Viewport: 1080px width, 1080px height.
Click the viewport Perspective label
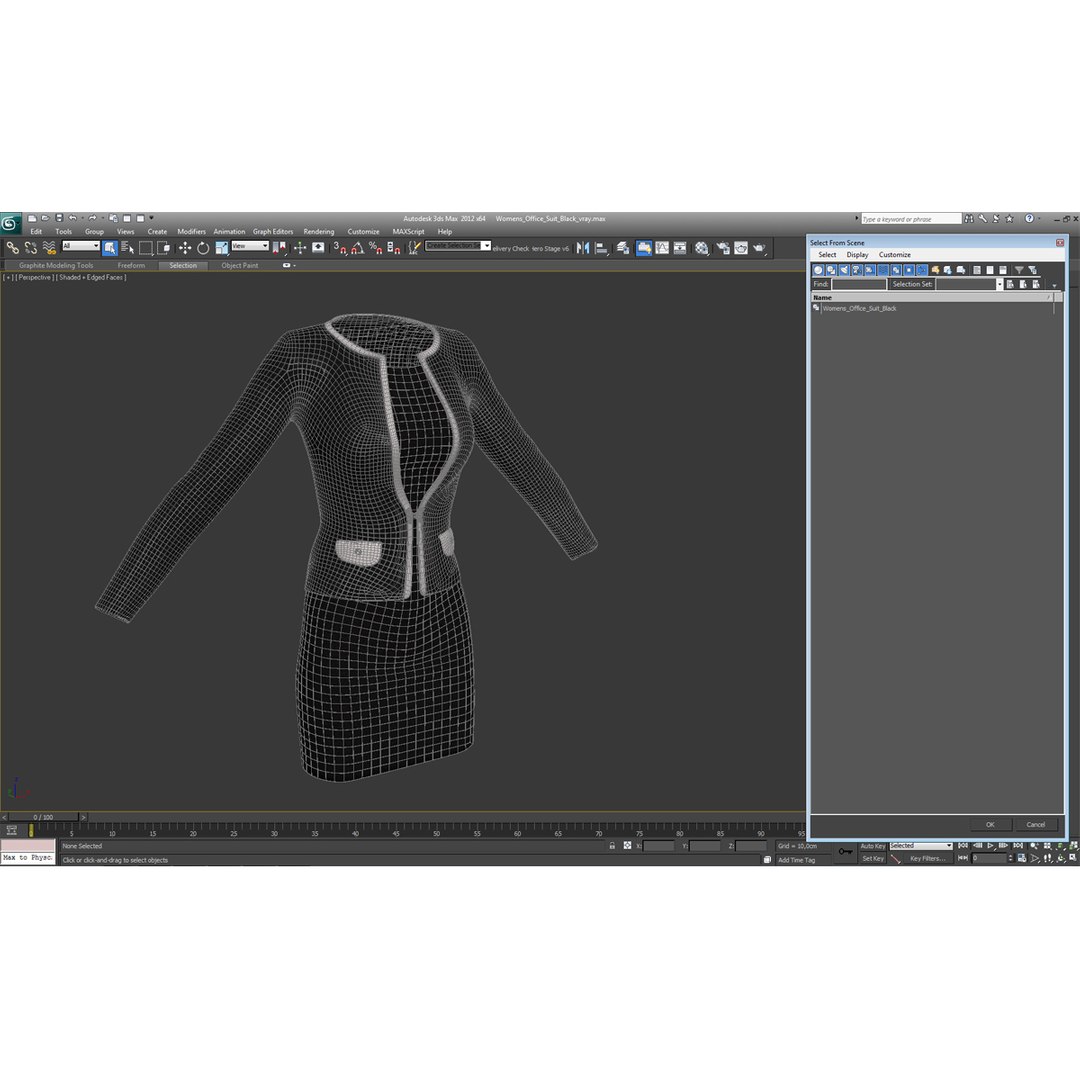(x=34, y=278)
